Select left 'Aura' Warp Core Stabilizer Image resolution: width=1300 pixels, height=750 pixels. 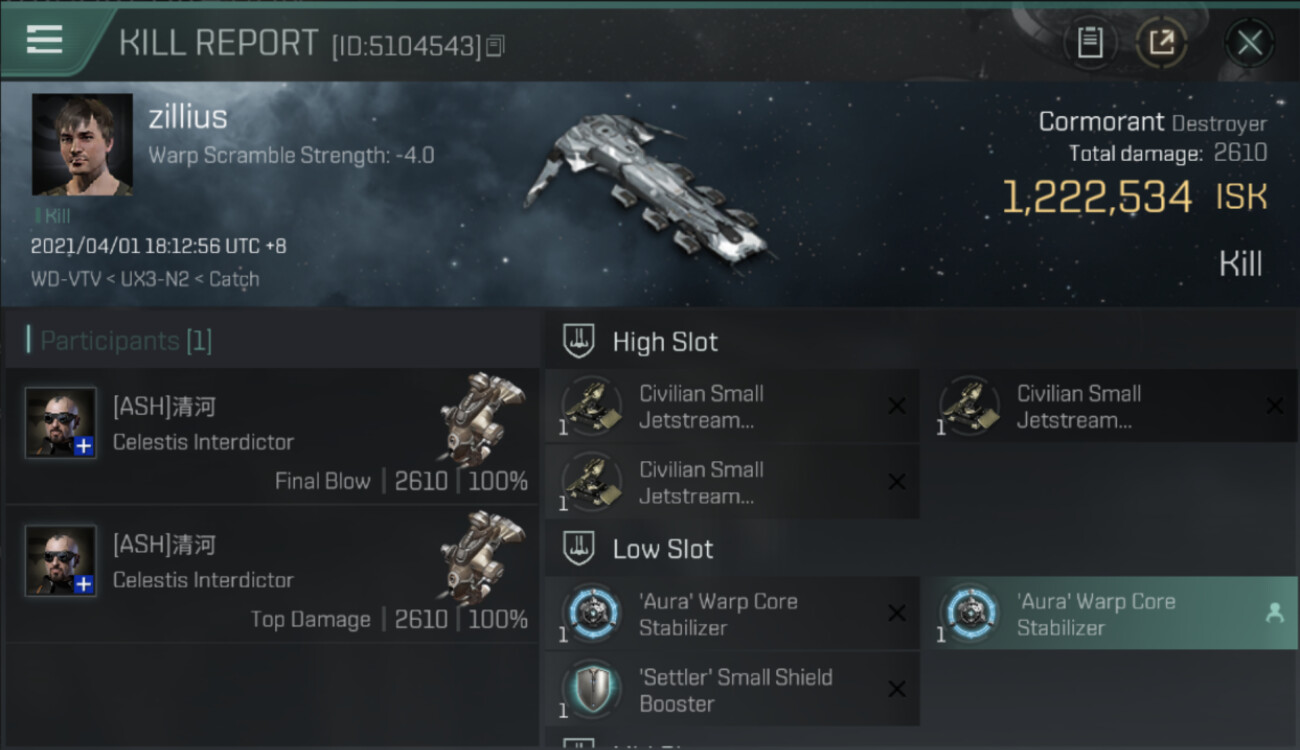tap(732, 614)
